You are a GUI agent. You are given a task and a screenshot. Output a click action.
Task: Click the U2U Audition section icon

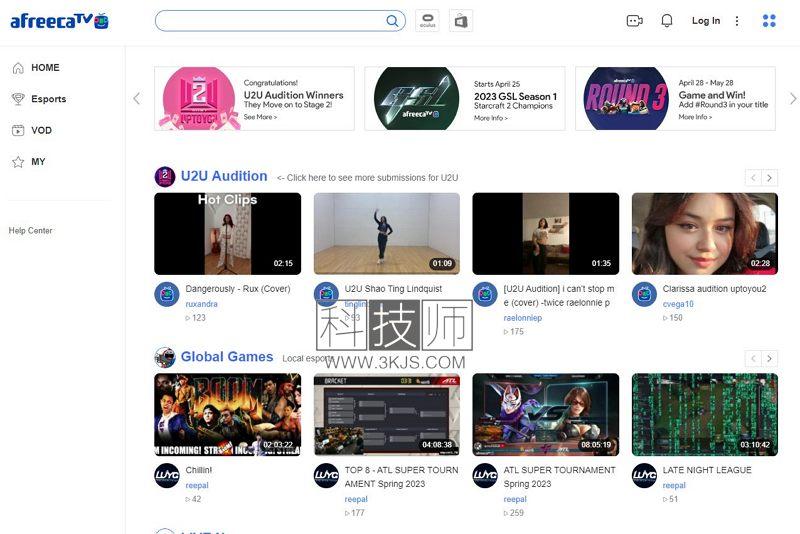tap(165, 177)
